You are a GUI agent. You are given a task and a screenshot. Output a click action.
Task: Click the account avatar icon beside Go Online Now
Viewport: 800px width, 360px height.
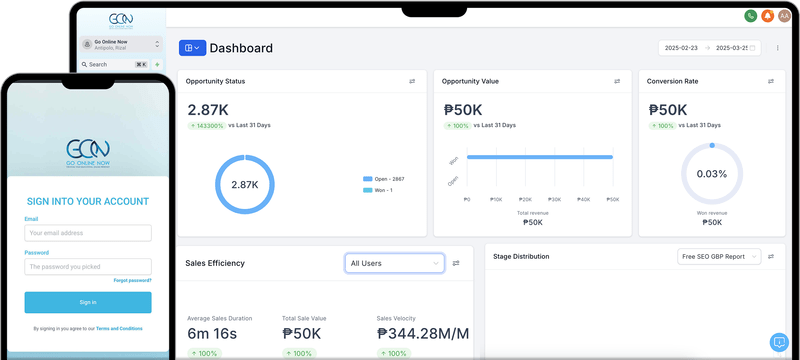[87, 45]
